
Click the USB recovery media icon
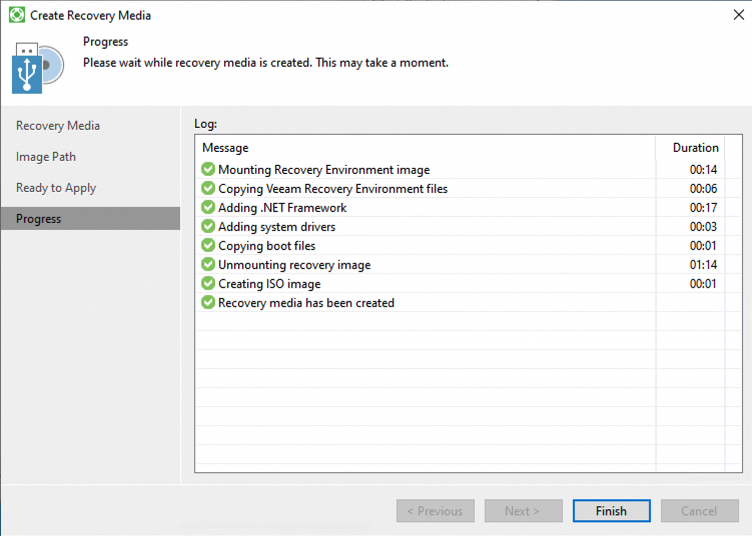(37, 68)
